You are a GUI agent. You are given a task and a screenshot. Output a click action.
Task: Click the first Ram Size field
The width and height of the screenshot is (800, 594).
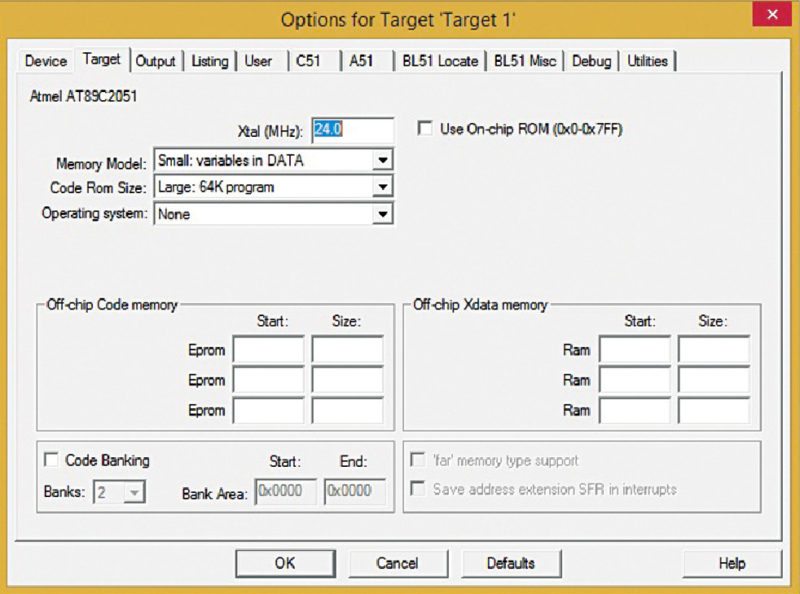(713, 350)
